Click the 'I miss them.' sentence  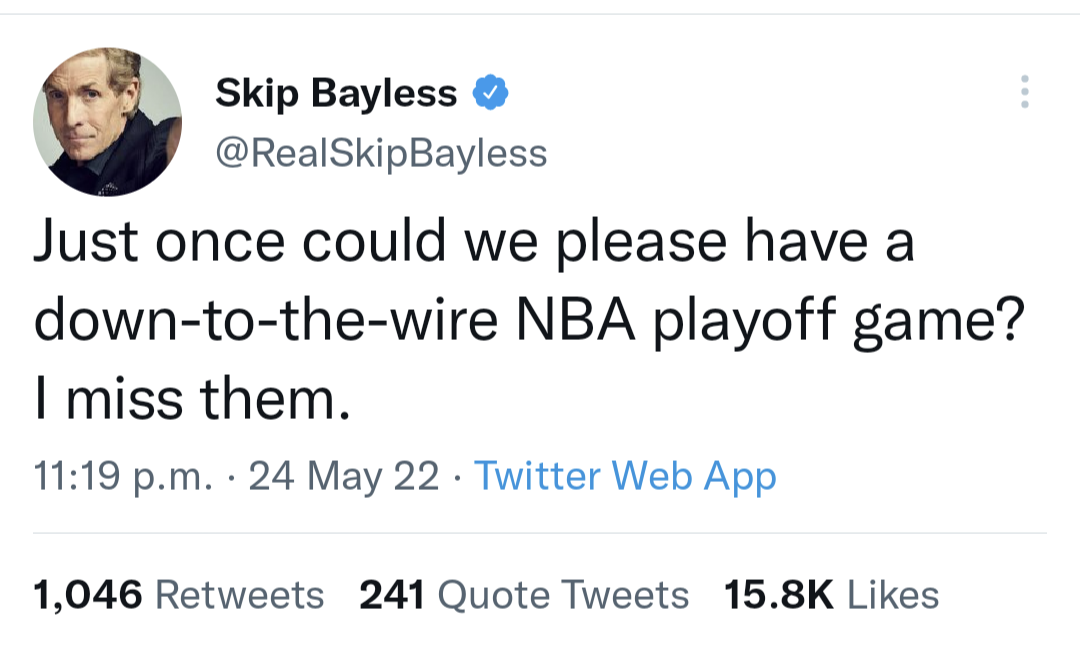point(192,399)
